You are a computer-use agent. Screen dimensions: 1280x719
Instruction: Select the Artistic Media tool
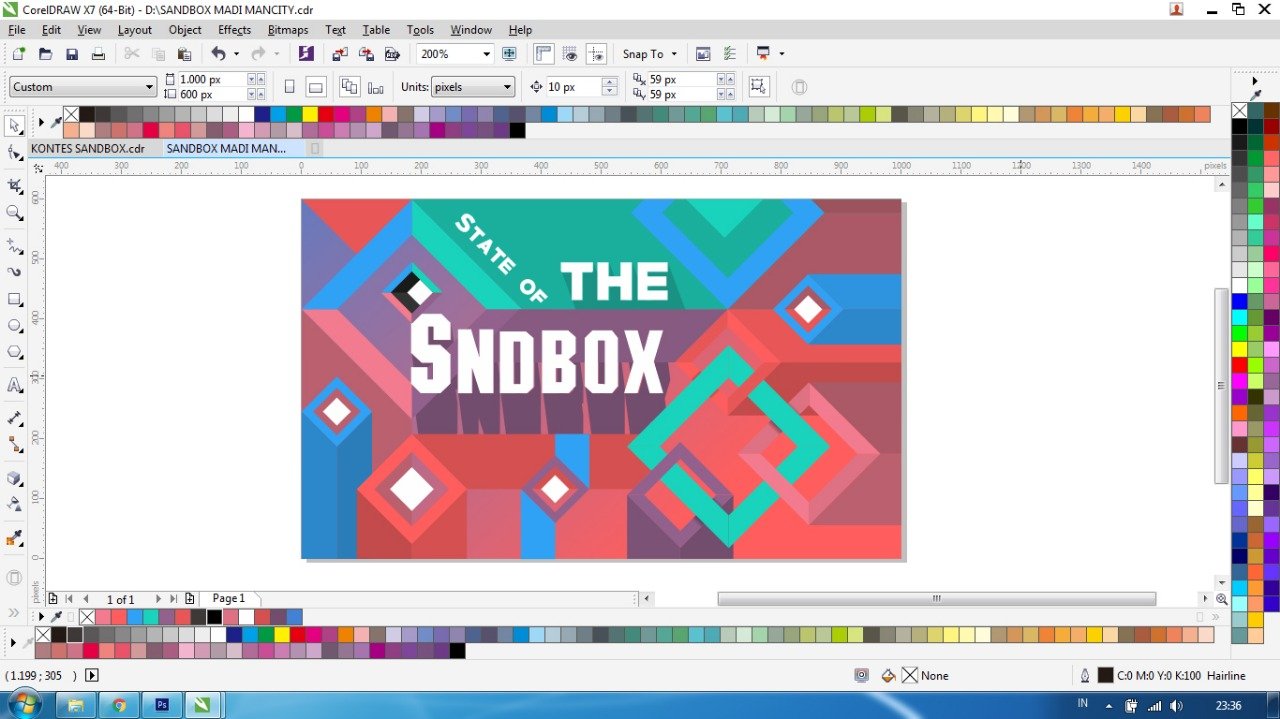(x=14, y=271)
